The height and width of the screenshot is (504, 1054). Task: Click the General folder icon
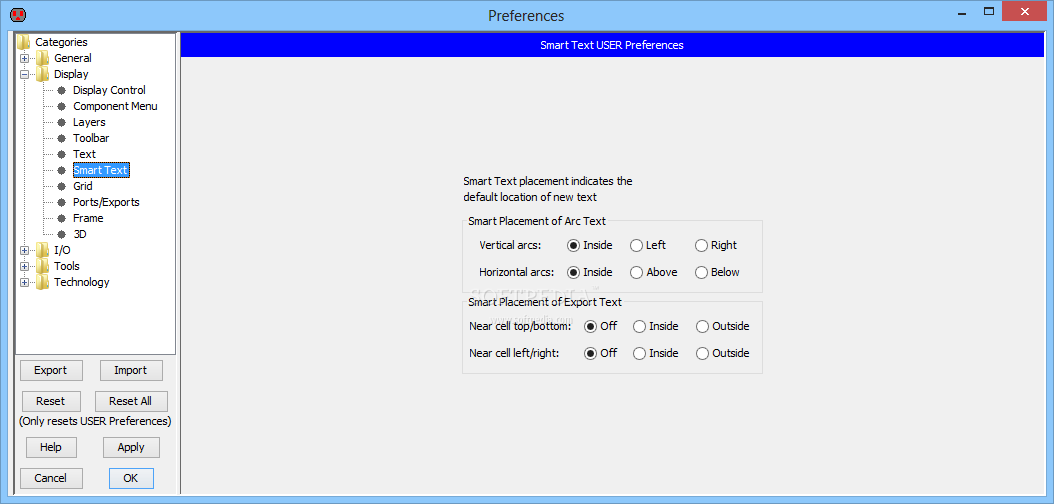(x=42, y=58)
